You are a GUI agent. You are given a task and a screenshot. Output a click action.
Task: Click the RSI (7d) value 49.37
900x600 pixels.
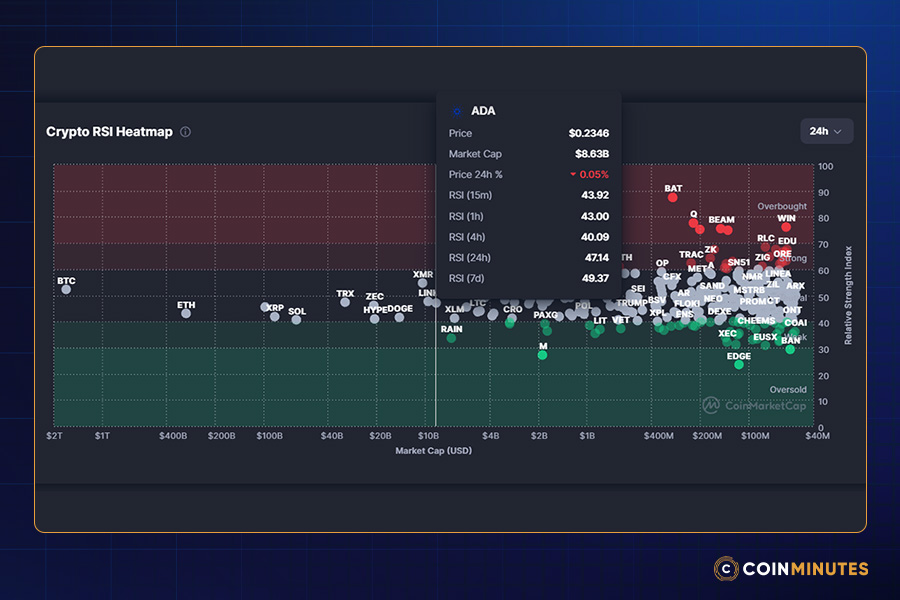click(x=595, y=278)
